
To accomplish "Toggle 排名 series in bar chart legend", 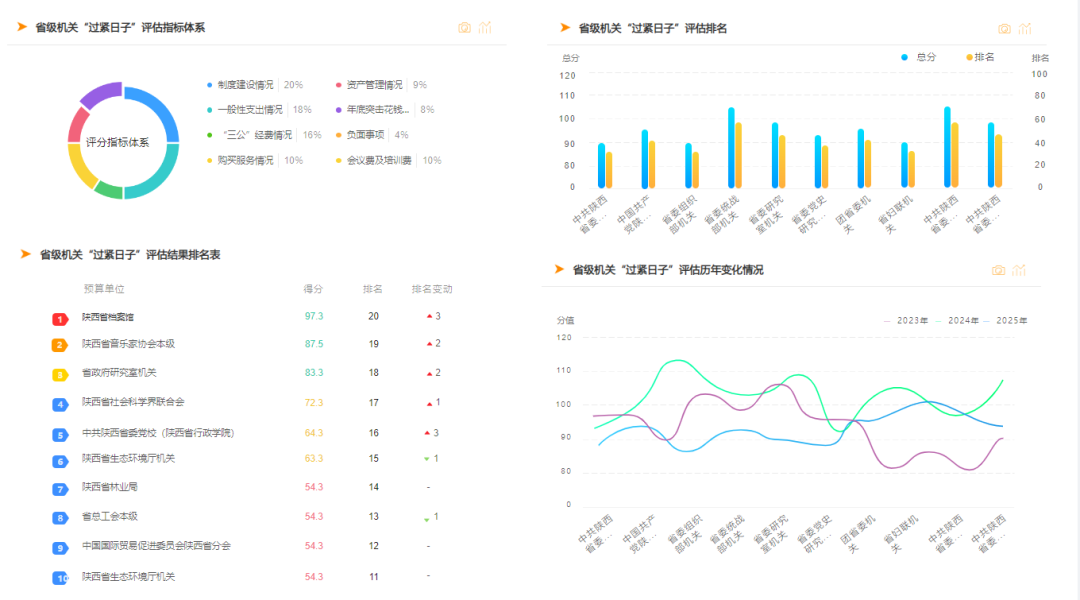I will (980, 57).
